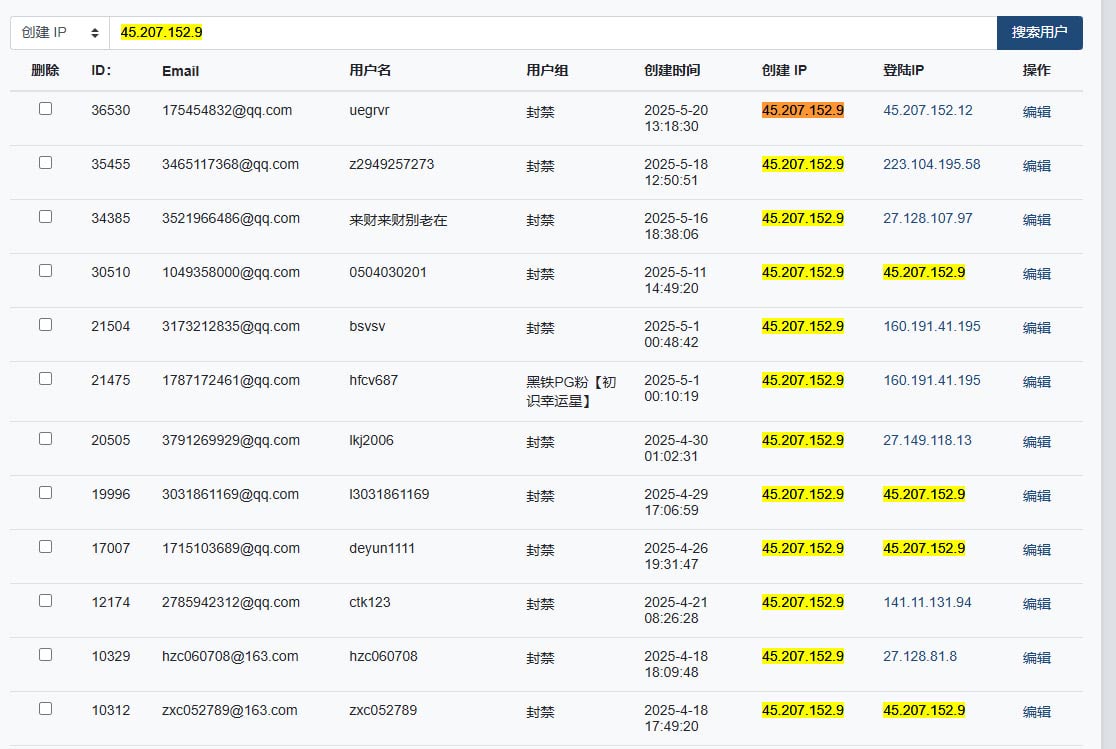Click email hzc060708@163.com

point(230,656)
